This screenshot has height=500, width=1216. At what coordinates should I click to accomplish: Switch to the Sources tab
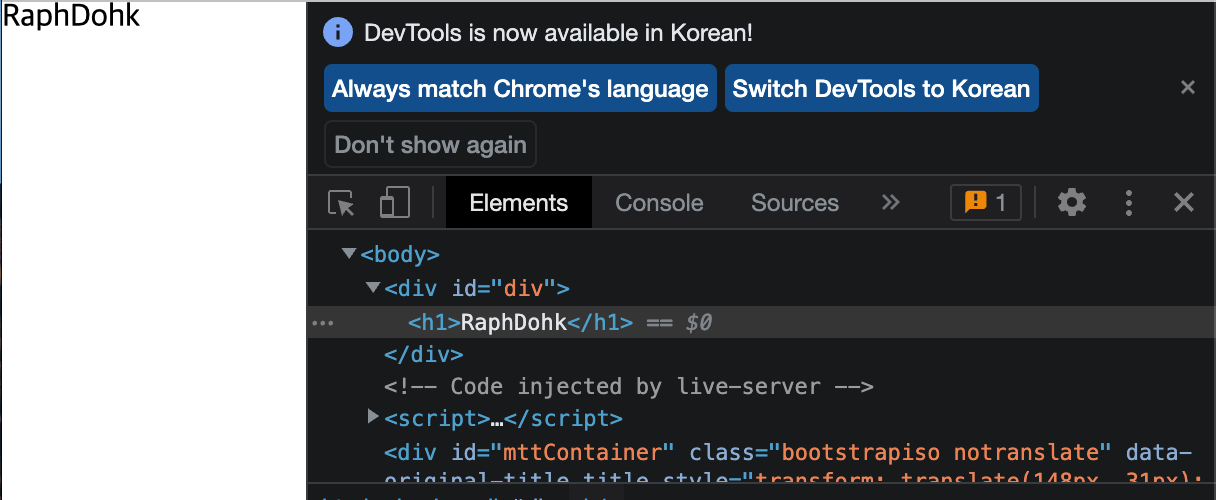(x=795, y=203)
